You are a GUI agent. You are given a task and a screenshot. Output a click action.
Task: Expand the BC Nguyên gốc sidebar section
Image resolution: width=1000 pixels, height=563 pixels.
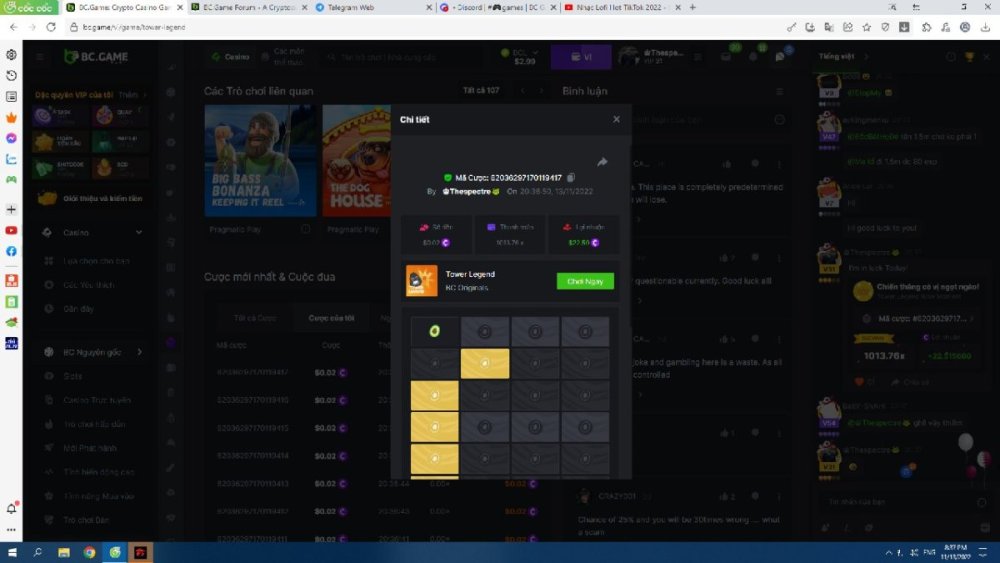click(x=139, y=352)
